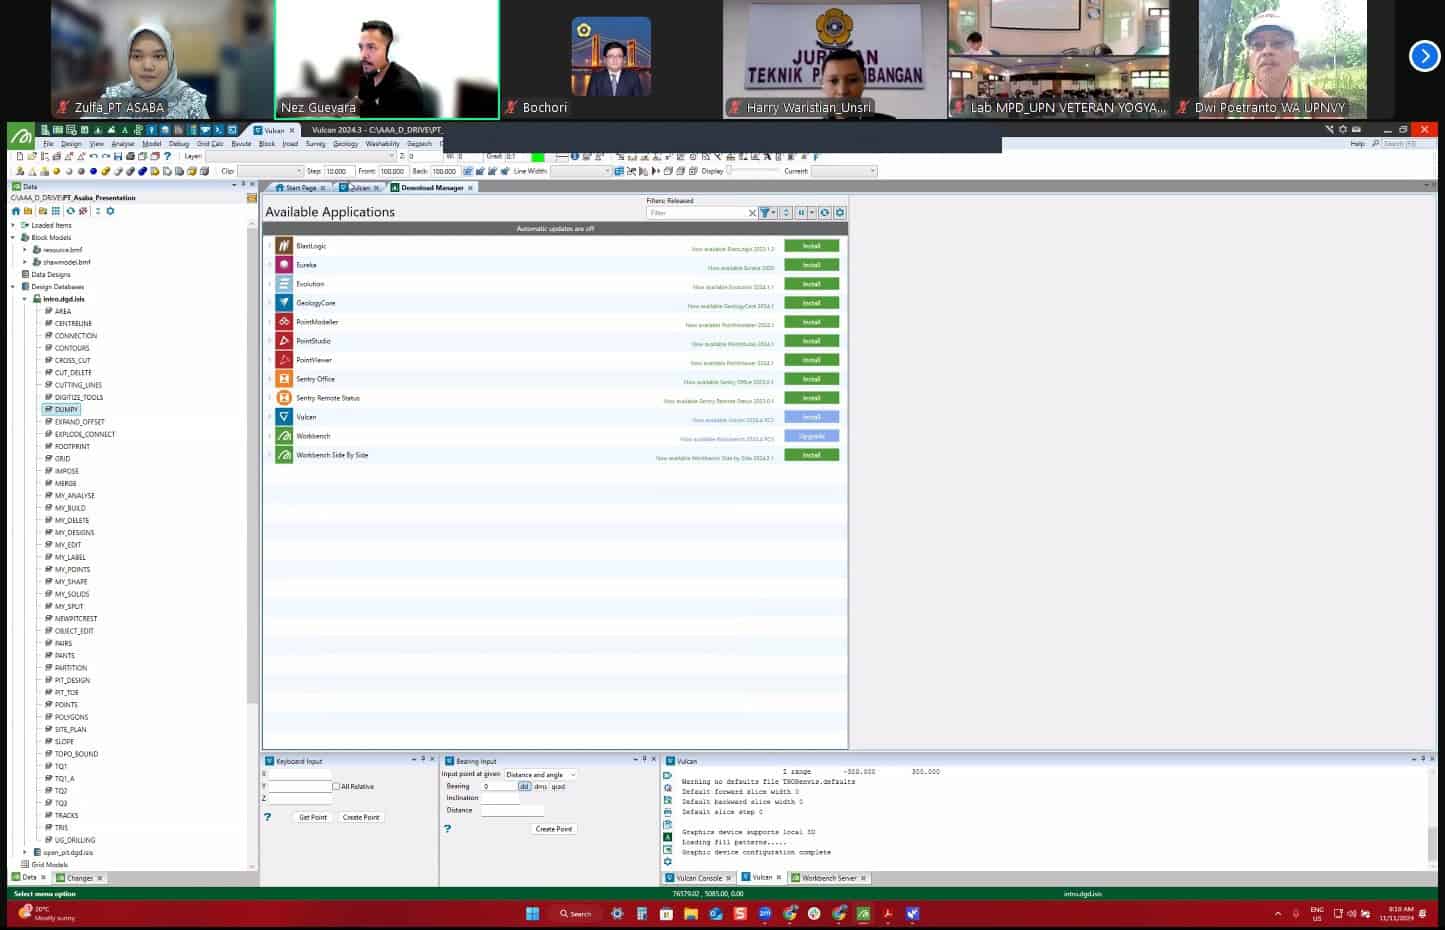This screenshot has height=930, width=1445.
Task: Click the PointViewer application icon
Action: pos(285,360)
